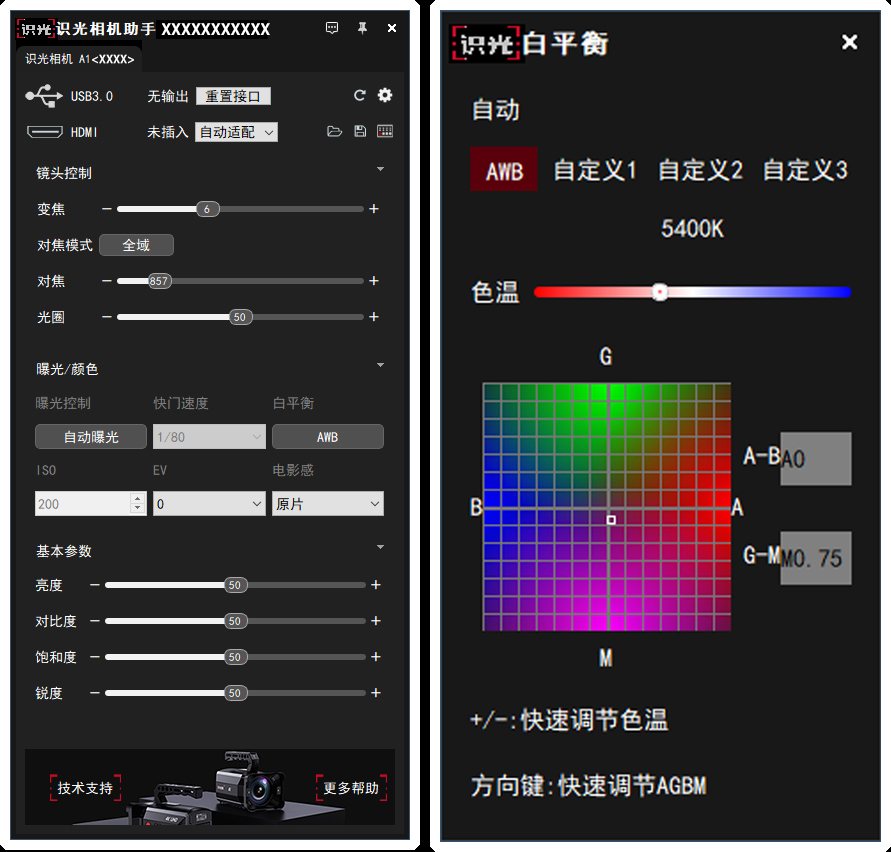Increase 对焦 with the plus button

point(373,281)
